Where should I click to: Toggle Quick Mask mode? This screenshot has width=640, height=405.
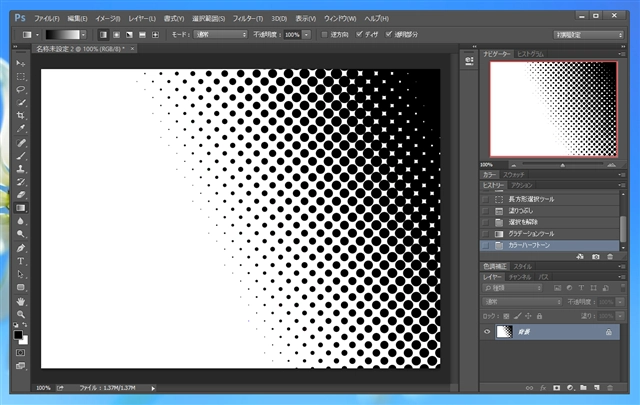(20, 352)
